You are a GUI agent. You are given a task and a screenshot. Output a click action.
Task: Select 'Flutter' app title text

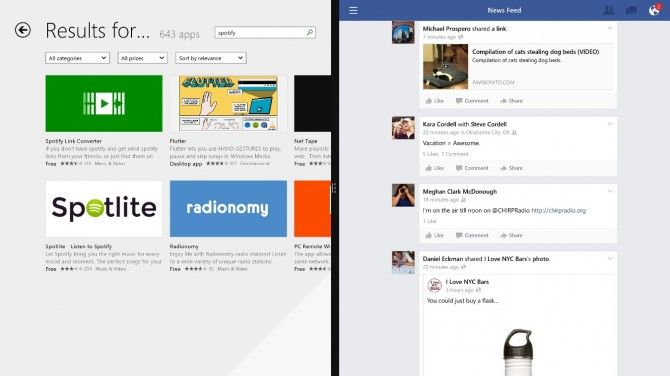click(178, 141)
